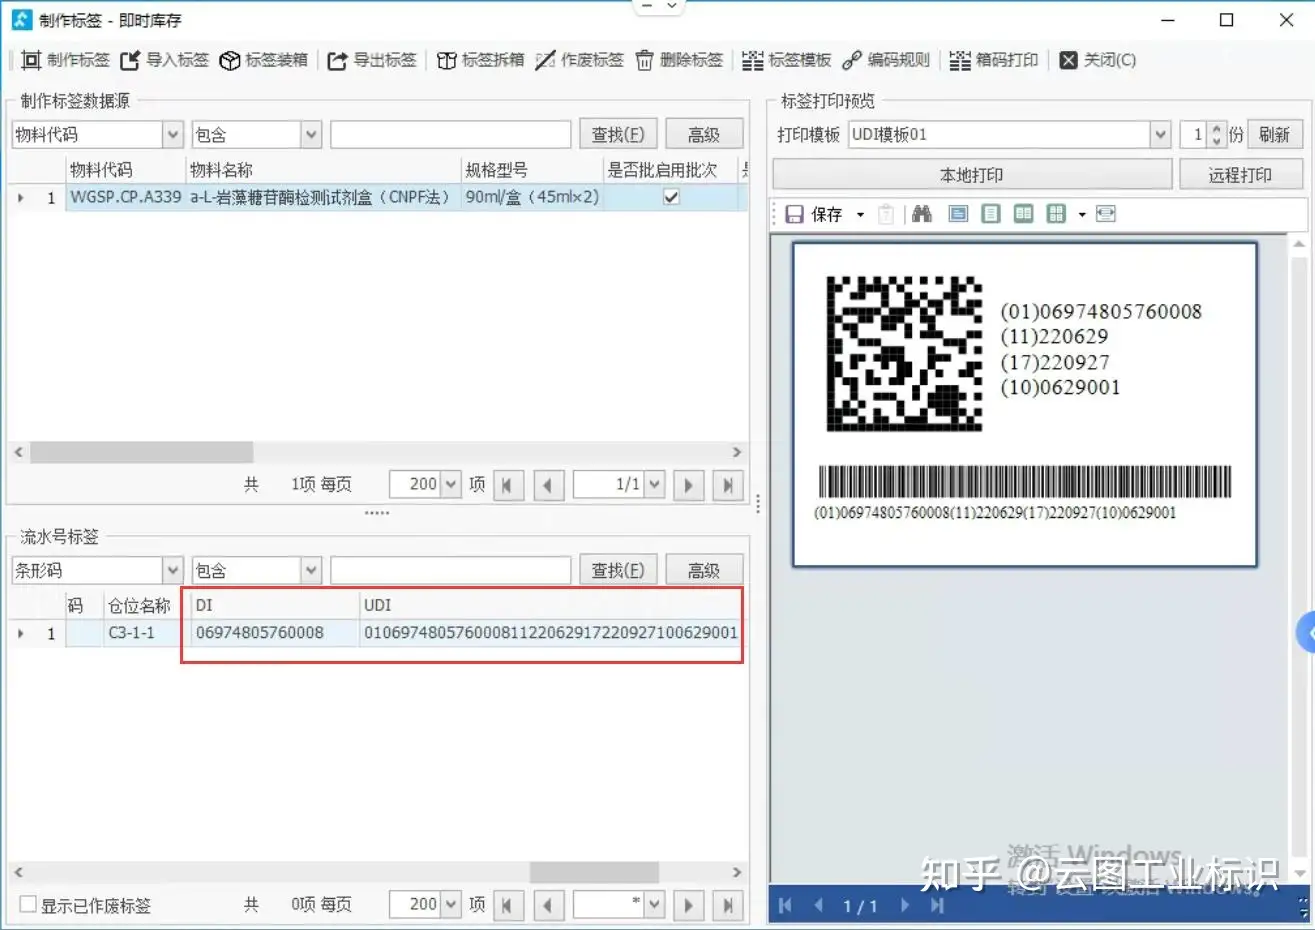The height and width of the screenshot is (930, 1315).
Task: Go to next page in lower grid
Action: [x=688, y=905]
